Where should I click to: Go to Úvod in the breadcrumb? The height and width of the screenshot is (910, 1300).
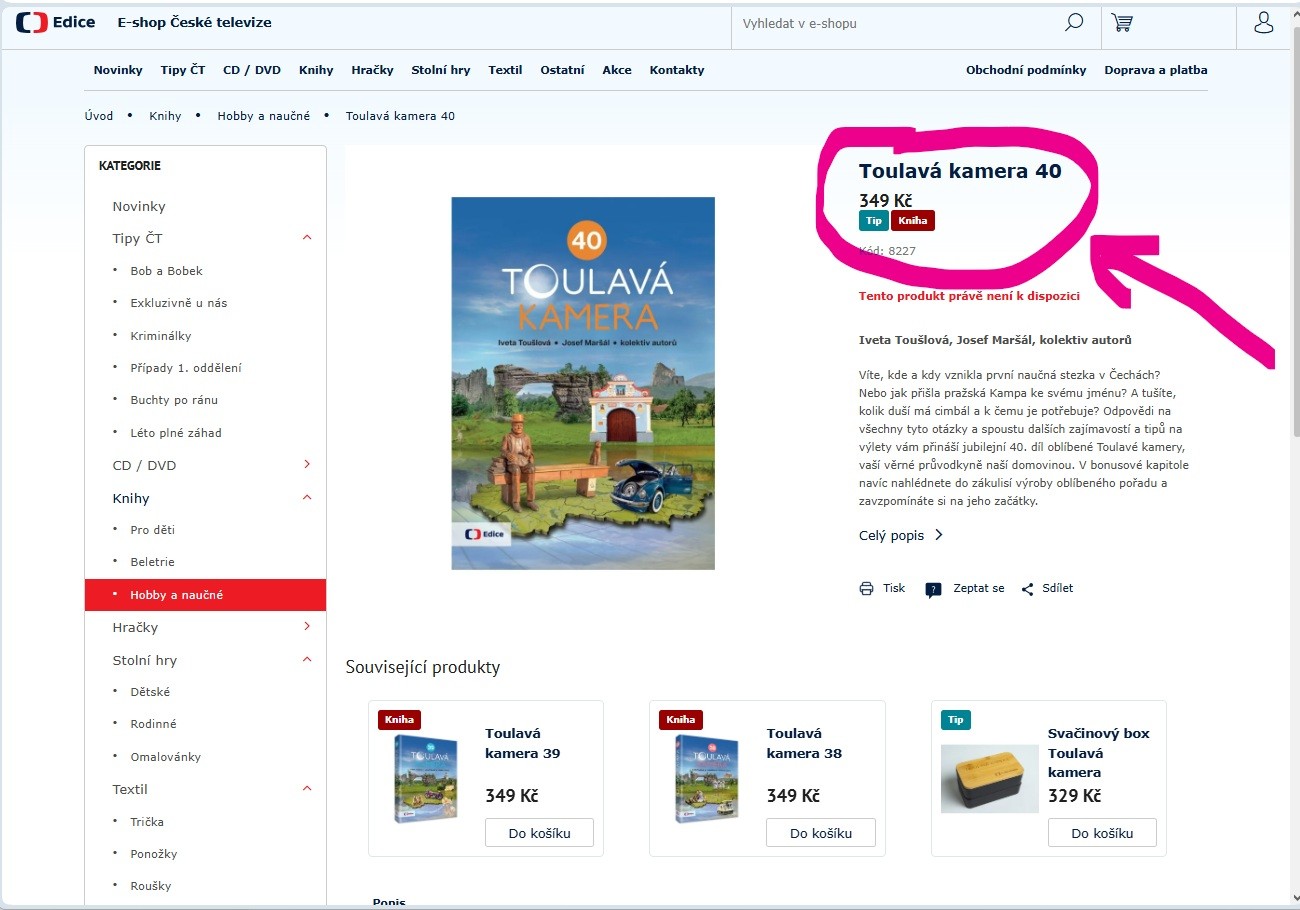[x=99, y=116]
